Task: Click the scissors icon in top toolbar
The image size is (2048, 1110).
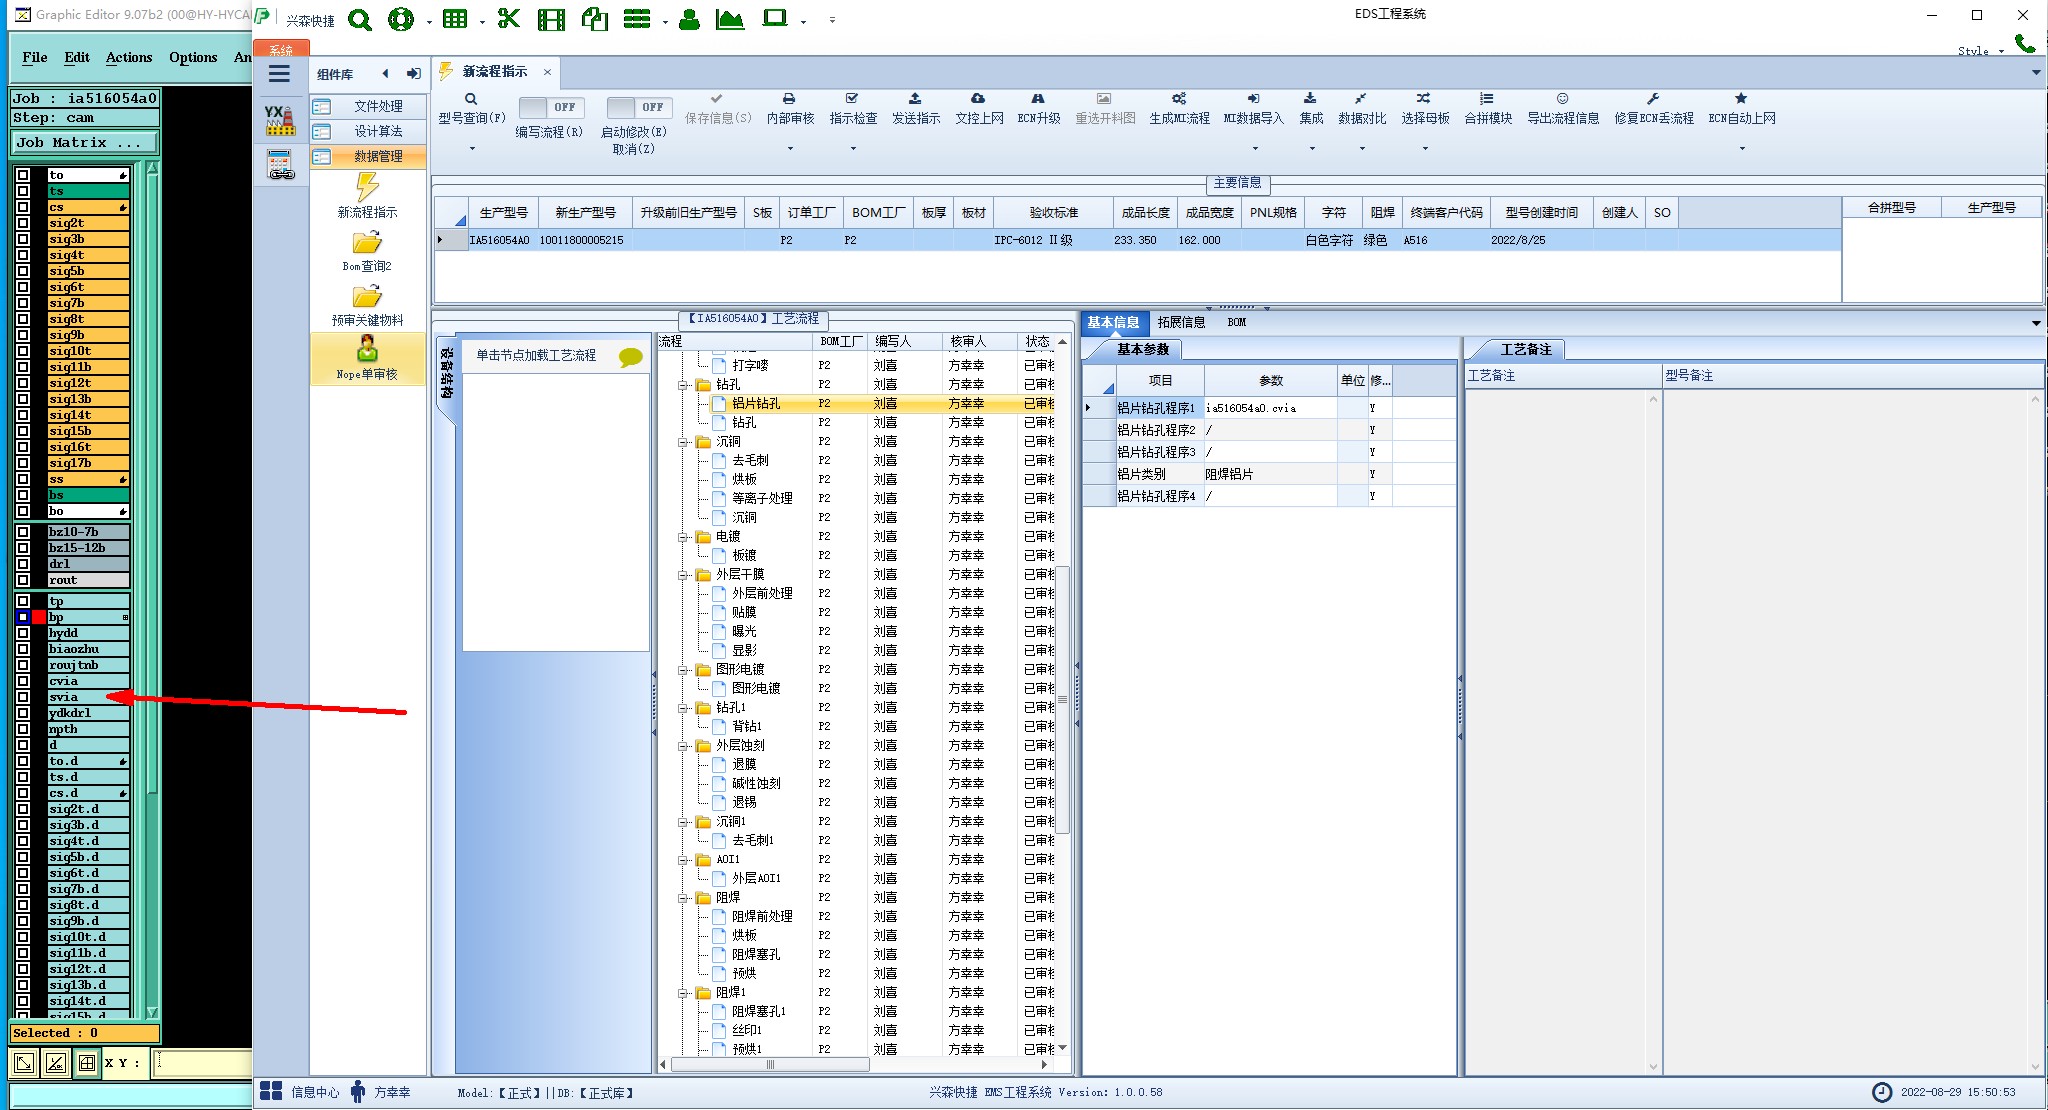Action: coord(508,19)
